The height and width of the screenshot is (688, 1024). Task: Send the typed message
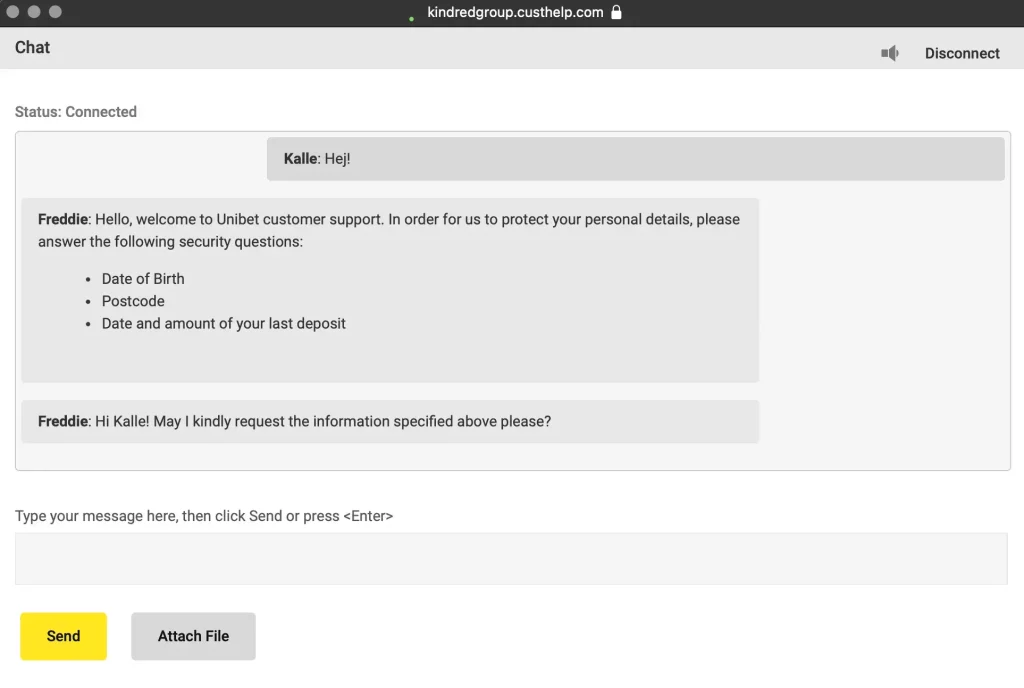coord(63,636)
